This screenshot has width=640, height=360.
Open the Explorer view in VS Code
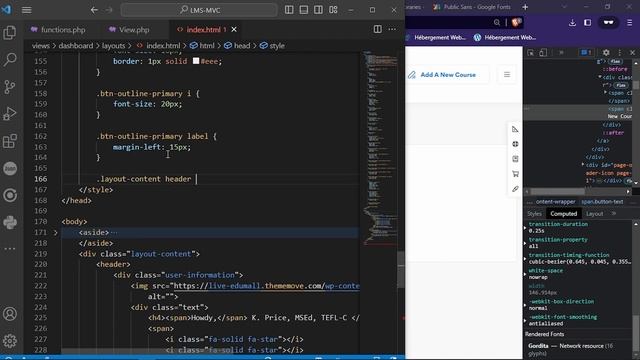click(x=10, y=33)
